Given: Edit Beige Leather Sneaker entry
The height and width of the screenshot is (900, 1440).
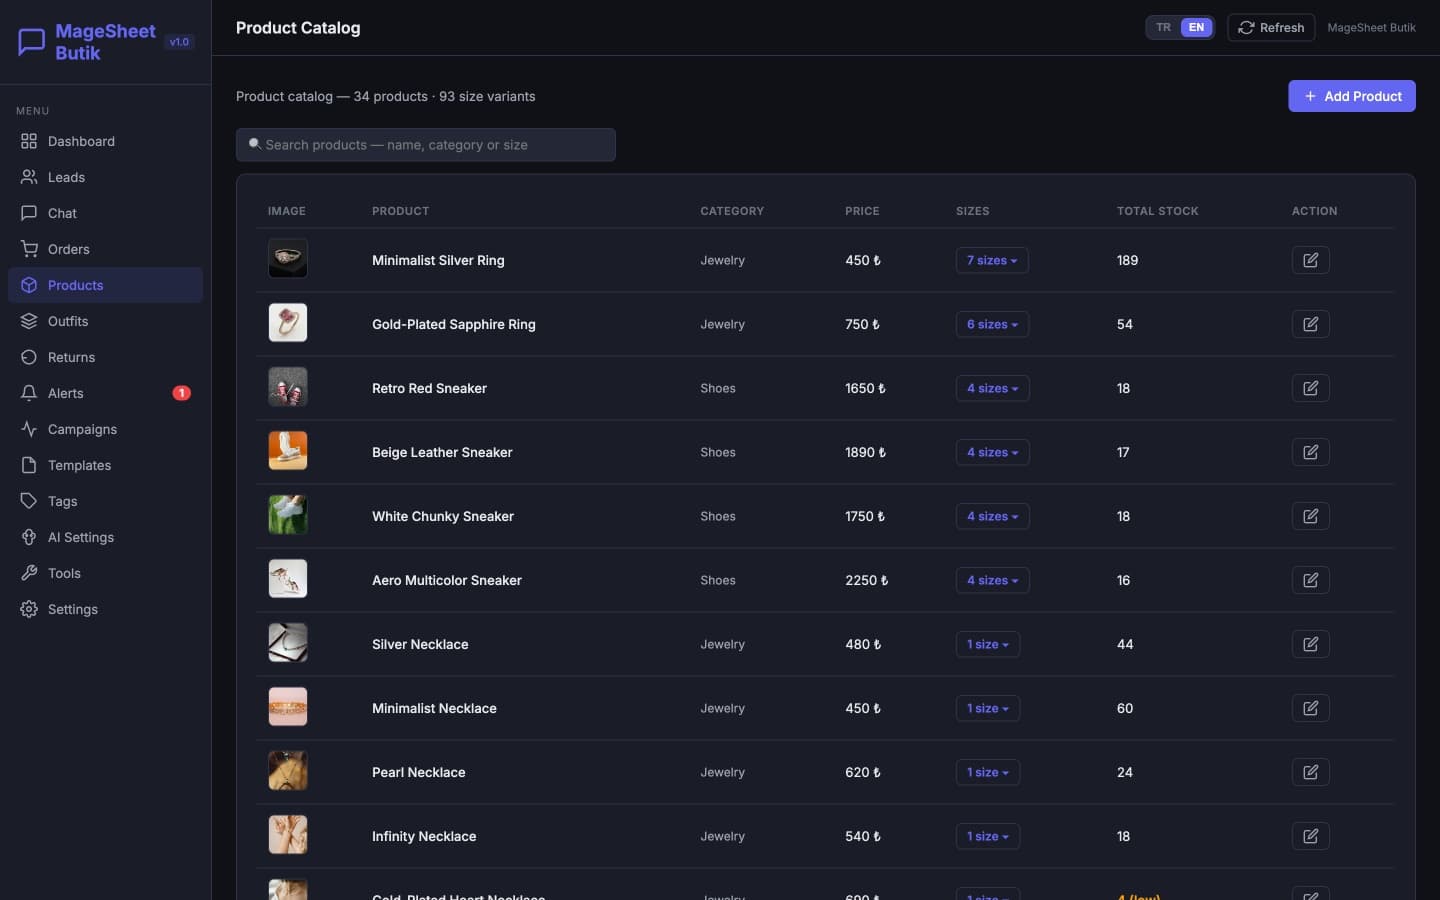Looking at the screenshot, I should 1310,452.
